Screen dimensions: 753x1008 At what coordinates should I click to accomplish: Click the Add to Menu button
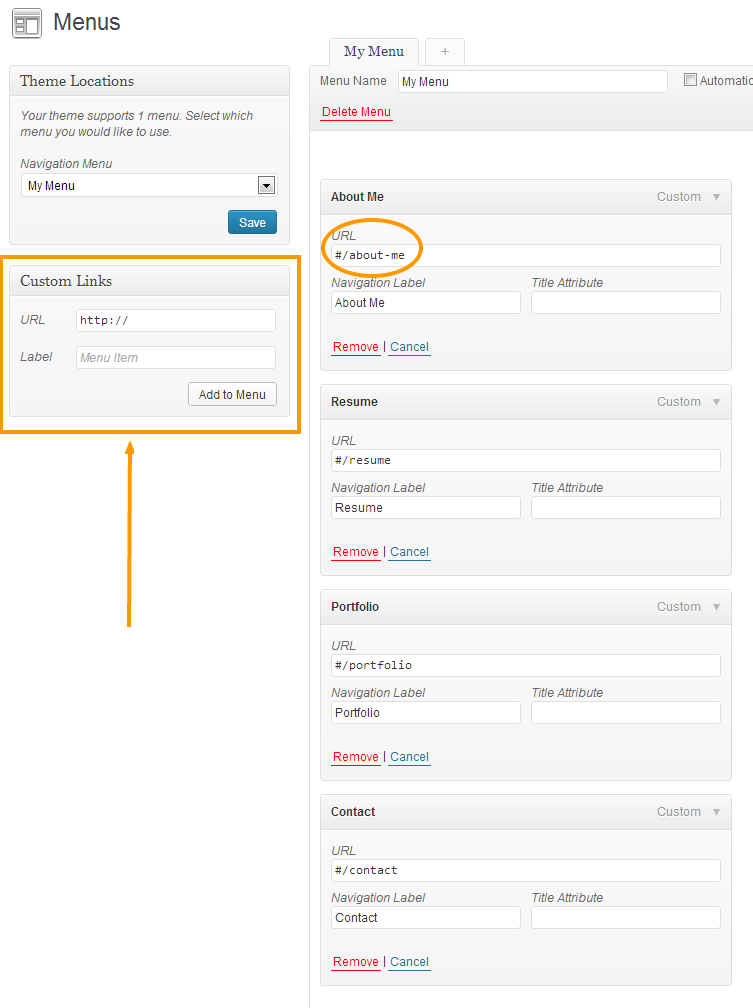(232, 394)
